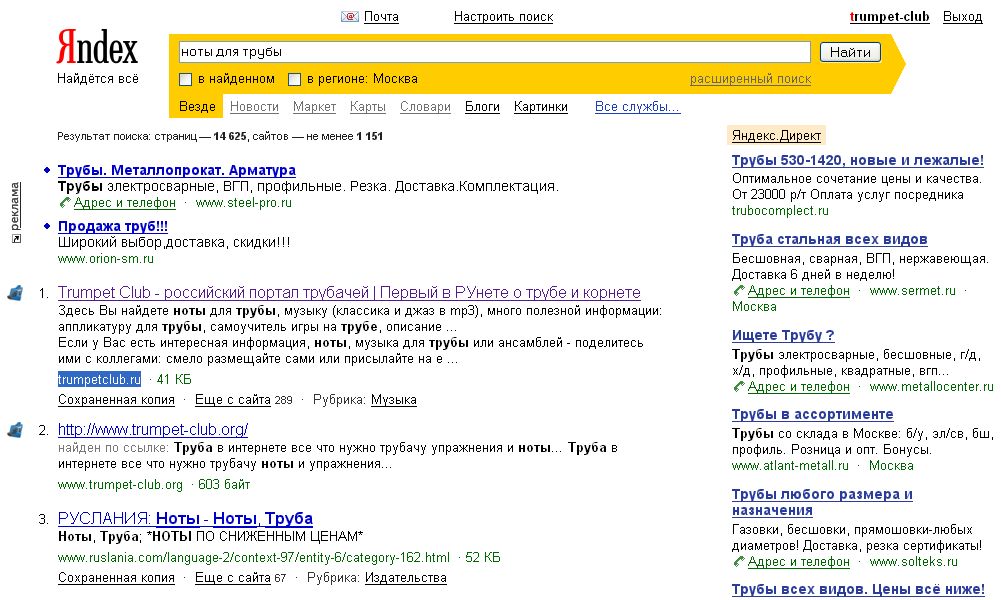1001x600 pixels.
Task: Open the Музыка rubric link
Action: [394, 400]
